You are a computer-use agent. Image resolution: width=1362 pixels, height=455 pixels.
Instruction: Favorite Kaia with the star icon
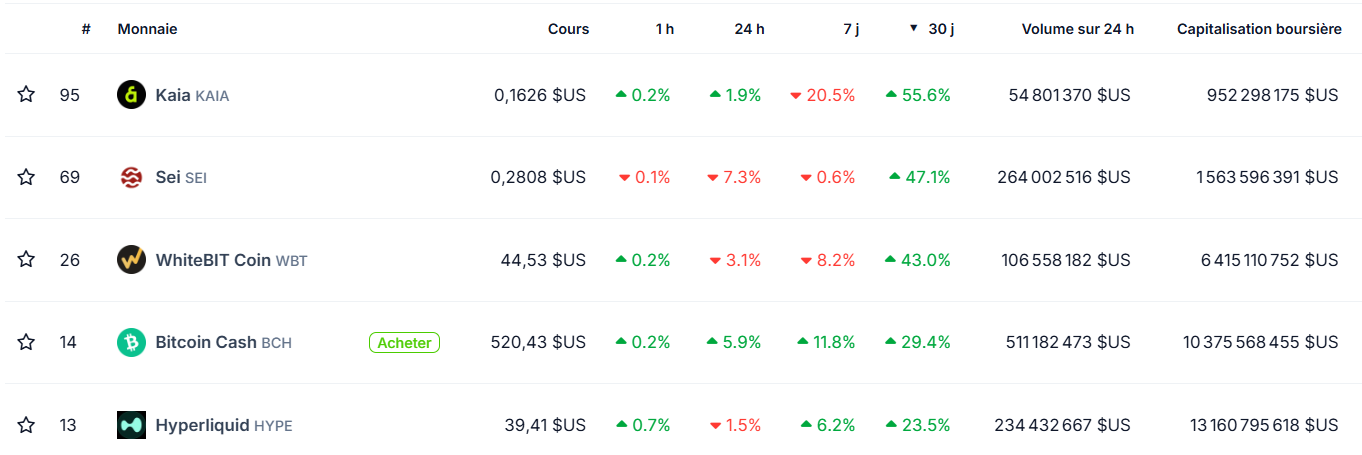26,95
